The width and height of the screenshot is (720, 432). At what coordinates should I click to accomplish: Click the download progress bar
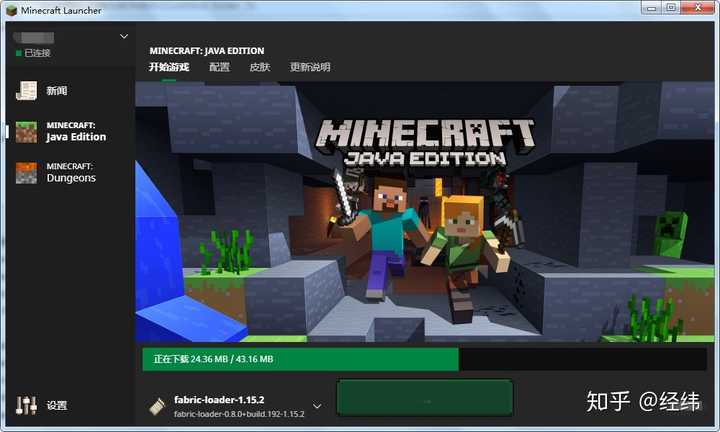pos(424,359)
